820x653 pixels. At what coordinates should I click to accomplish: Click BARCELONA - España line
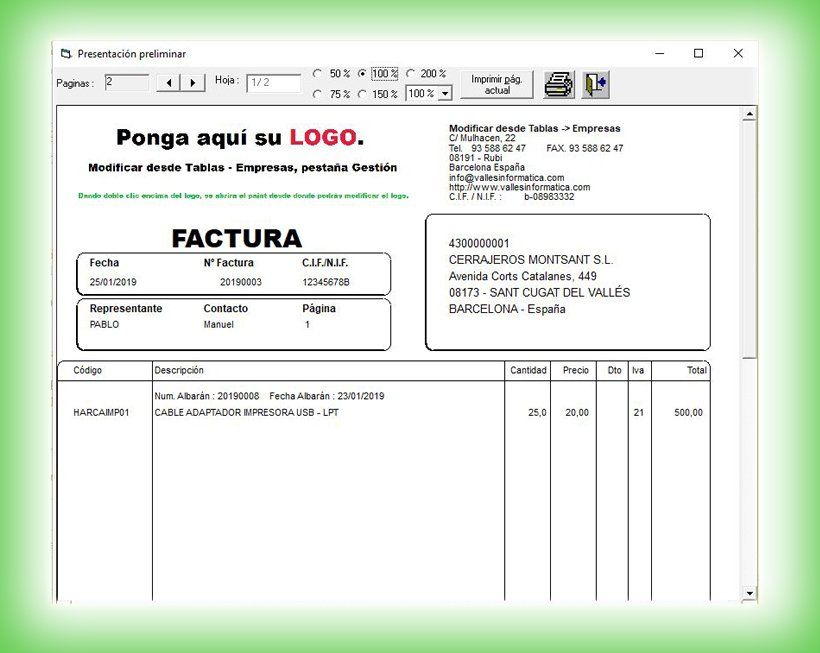click(507, 309)
